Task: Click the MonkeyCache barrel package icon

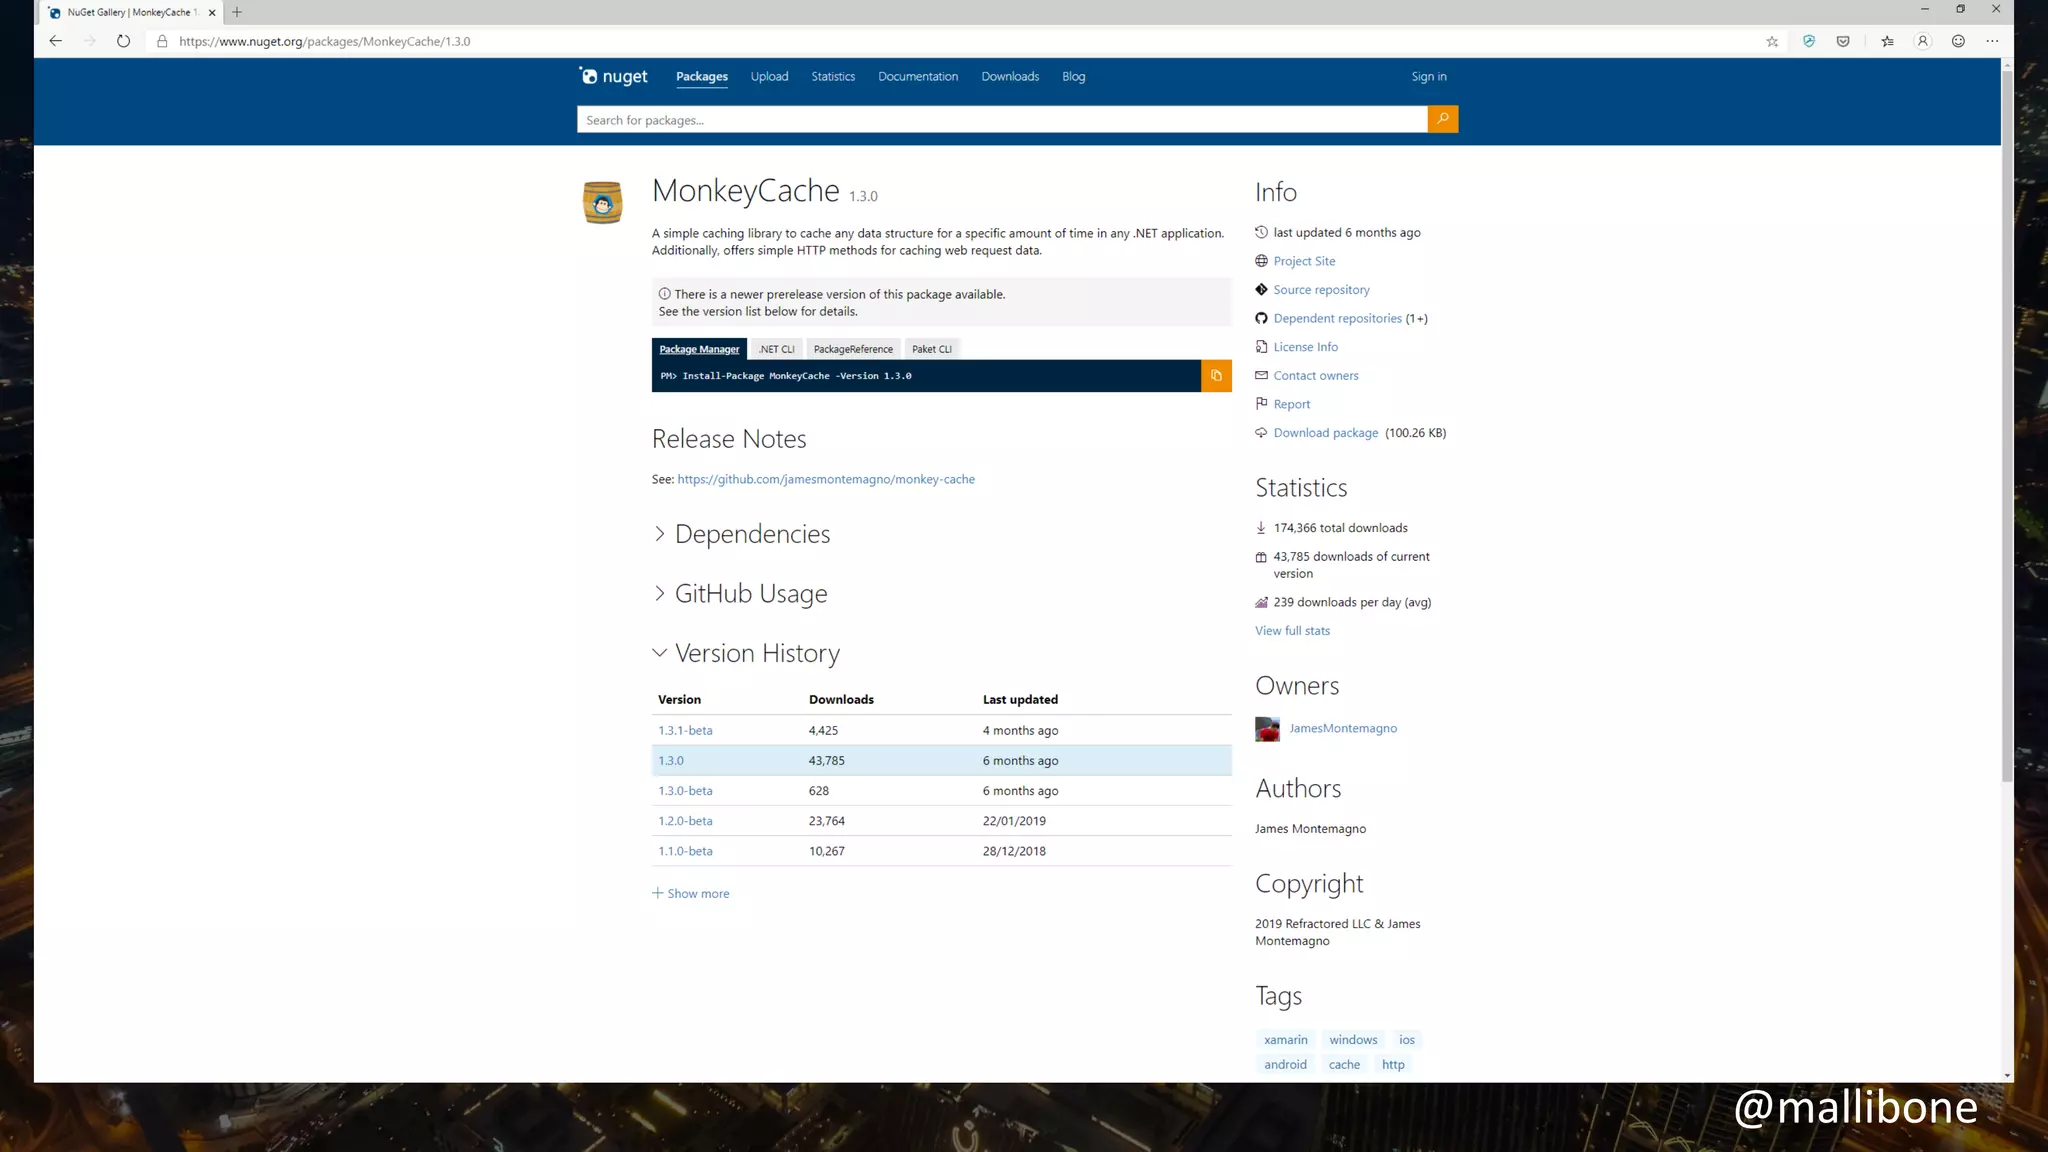Action: pyautogui.click(x=602, y=203)
